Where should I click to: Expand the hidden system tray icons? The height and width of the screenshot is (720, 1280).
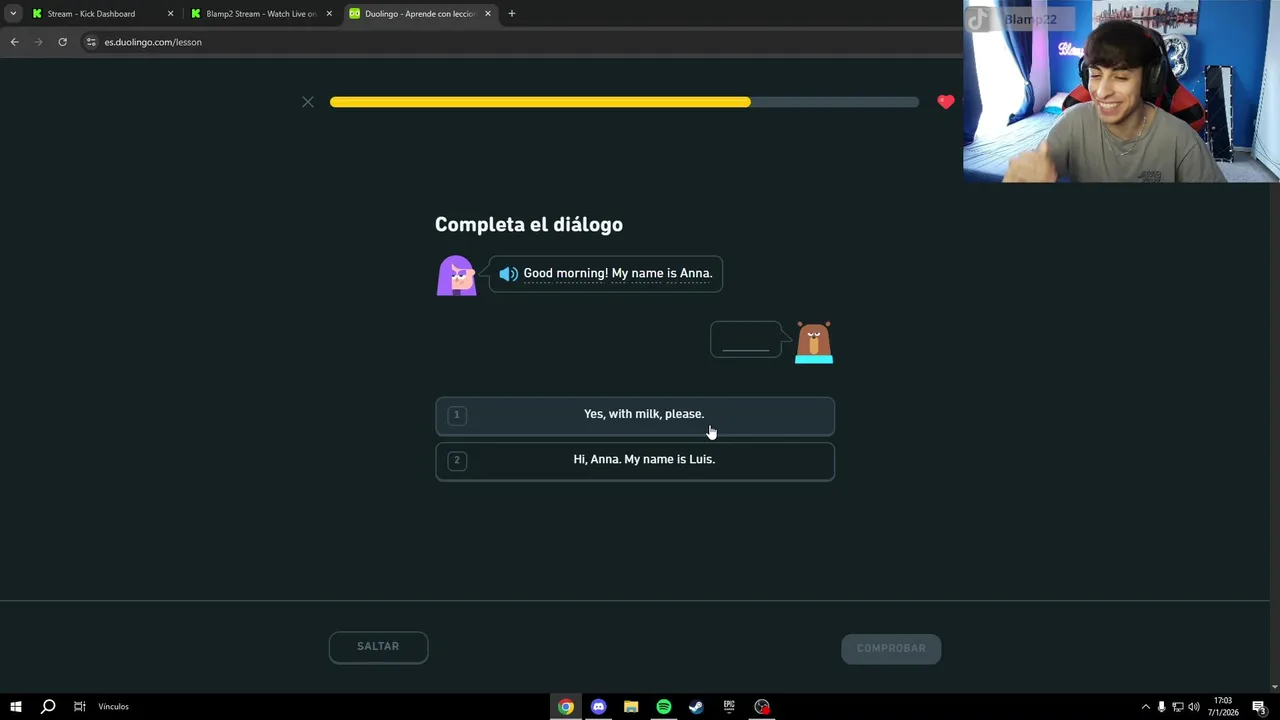(1146, 707)
